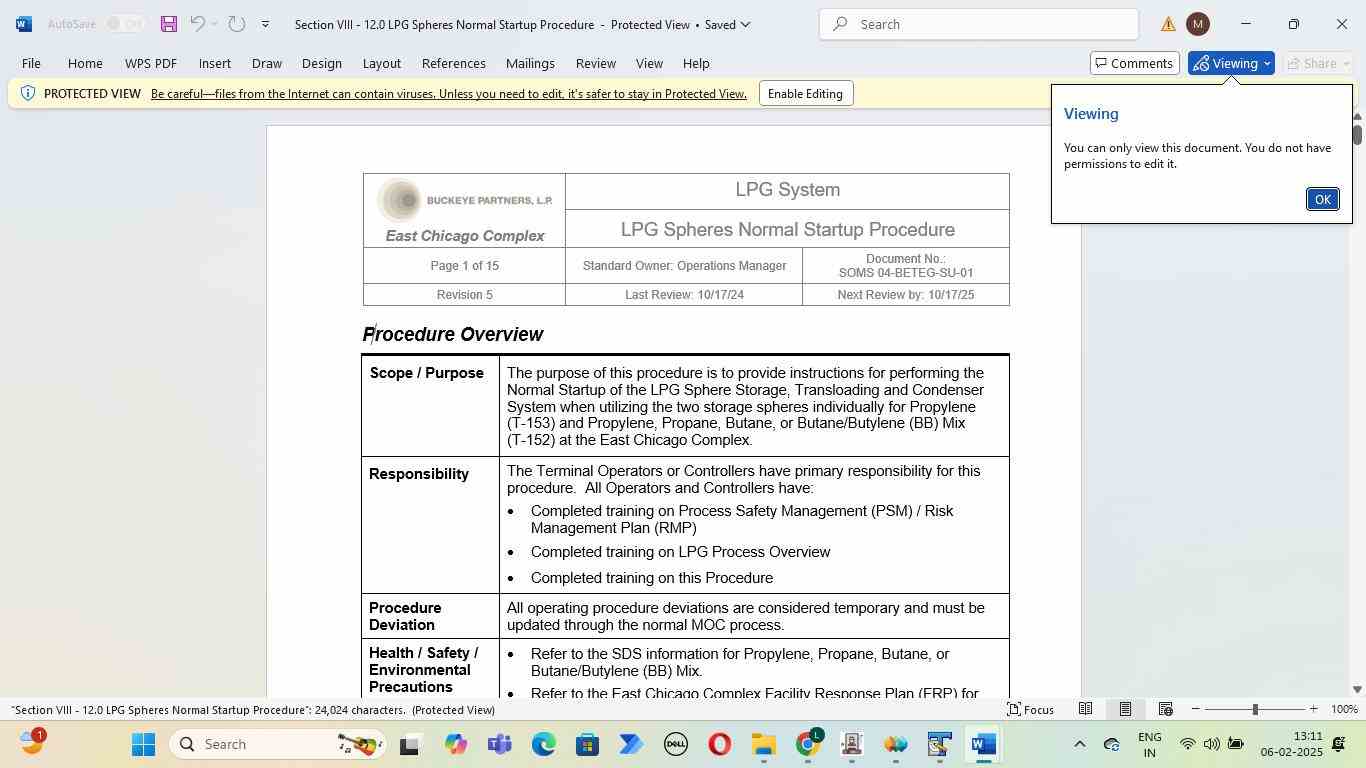Viewport: 1366px width, 768px height.
Task: Open the WPS PDF tab
Action: 151,63
